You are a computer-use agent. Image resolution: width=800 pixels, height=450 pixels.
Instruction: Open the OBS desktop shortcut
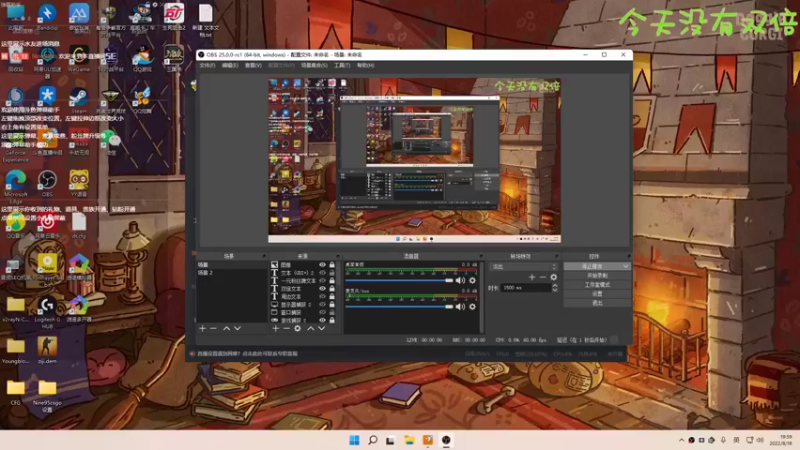coord(47,183)
